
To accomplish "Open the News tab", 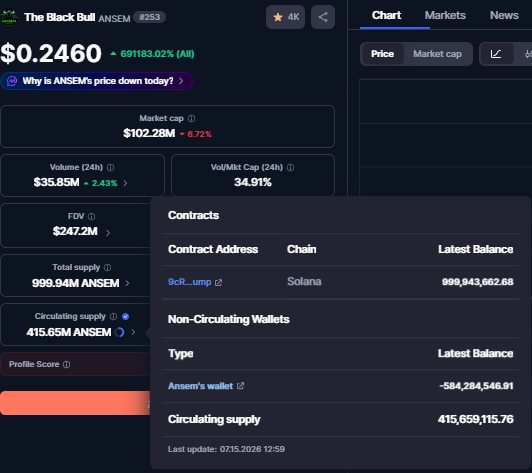I will 504,15.
